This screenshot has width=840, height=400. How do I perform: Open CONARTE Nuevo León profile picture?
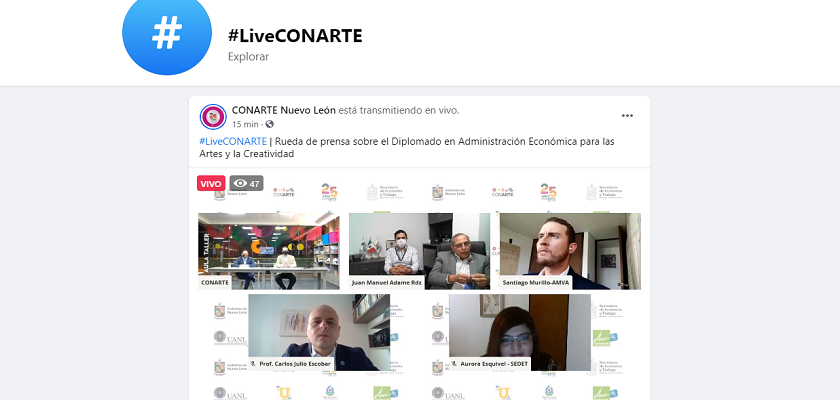pos(213,117)
